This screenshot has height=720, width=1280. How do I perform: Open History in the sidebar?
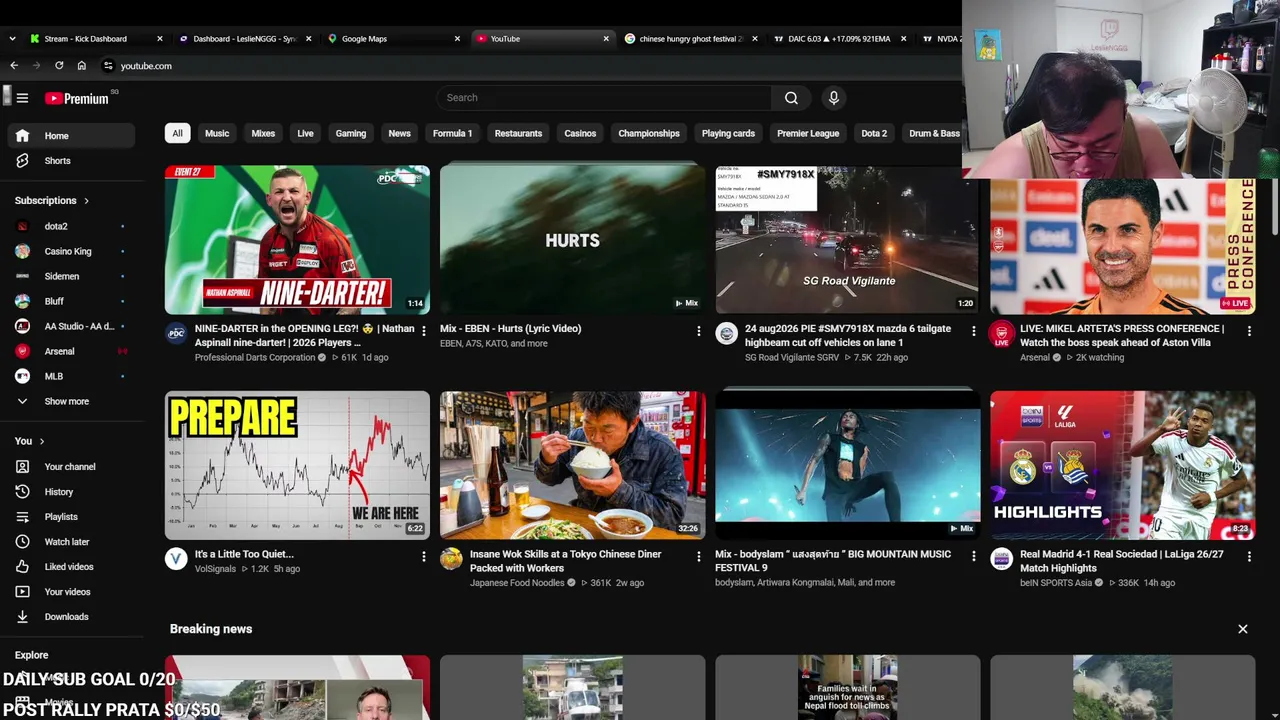point(72,492)
